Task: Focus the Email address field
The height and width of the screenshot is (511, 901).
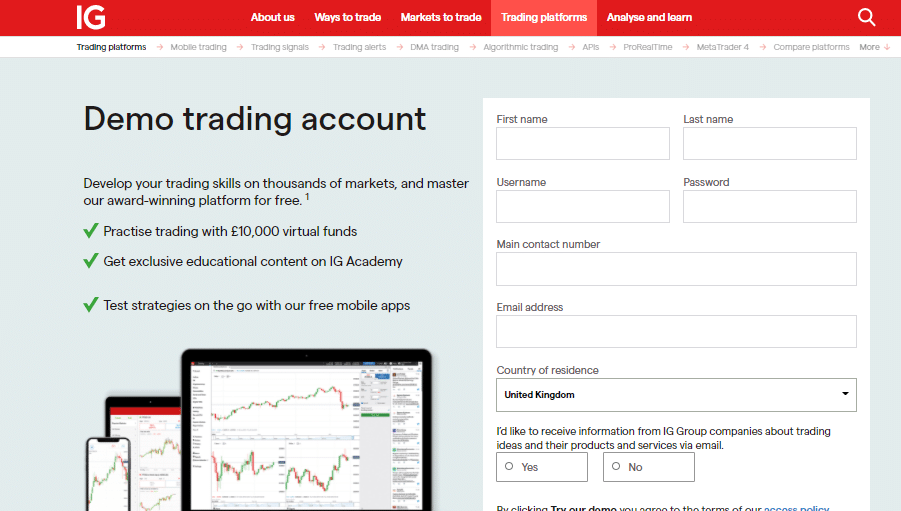Action: point(676,331)
